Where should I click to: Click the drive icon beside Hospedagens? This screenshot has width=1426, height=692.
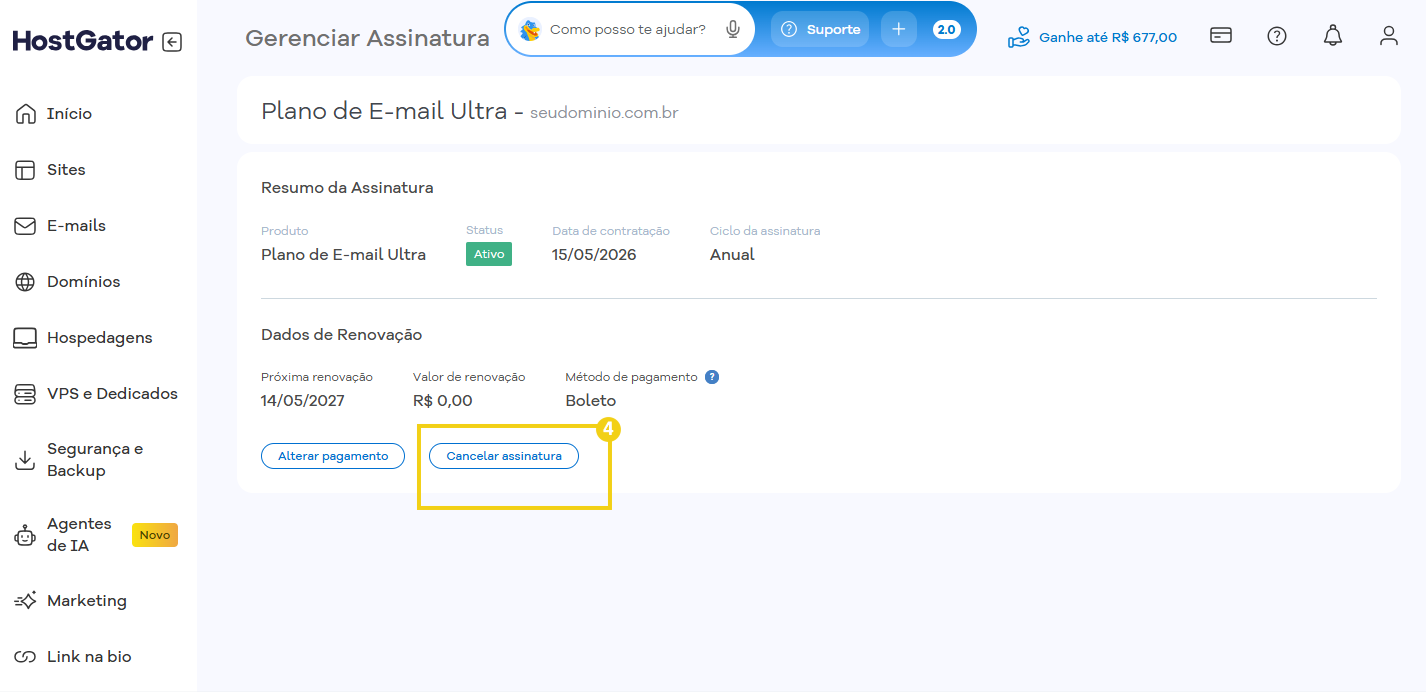(25, 338)
